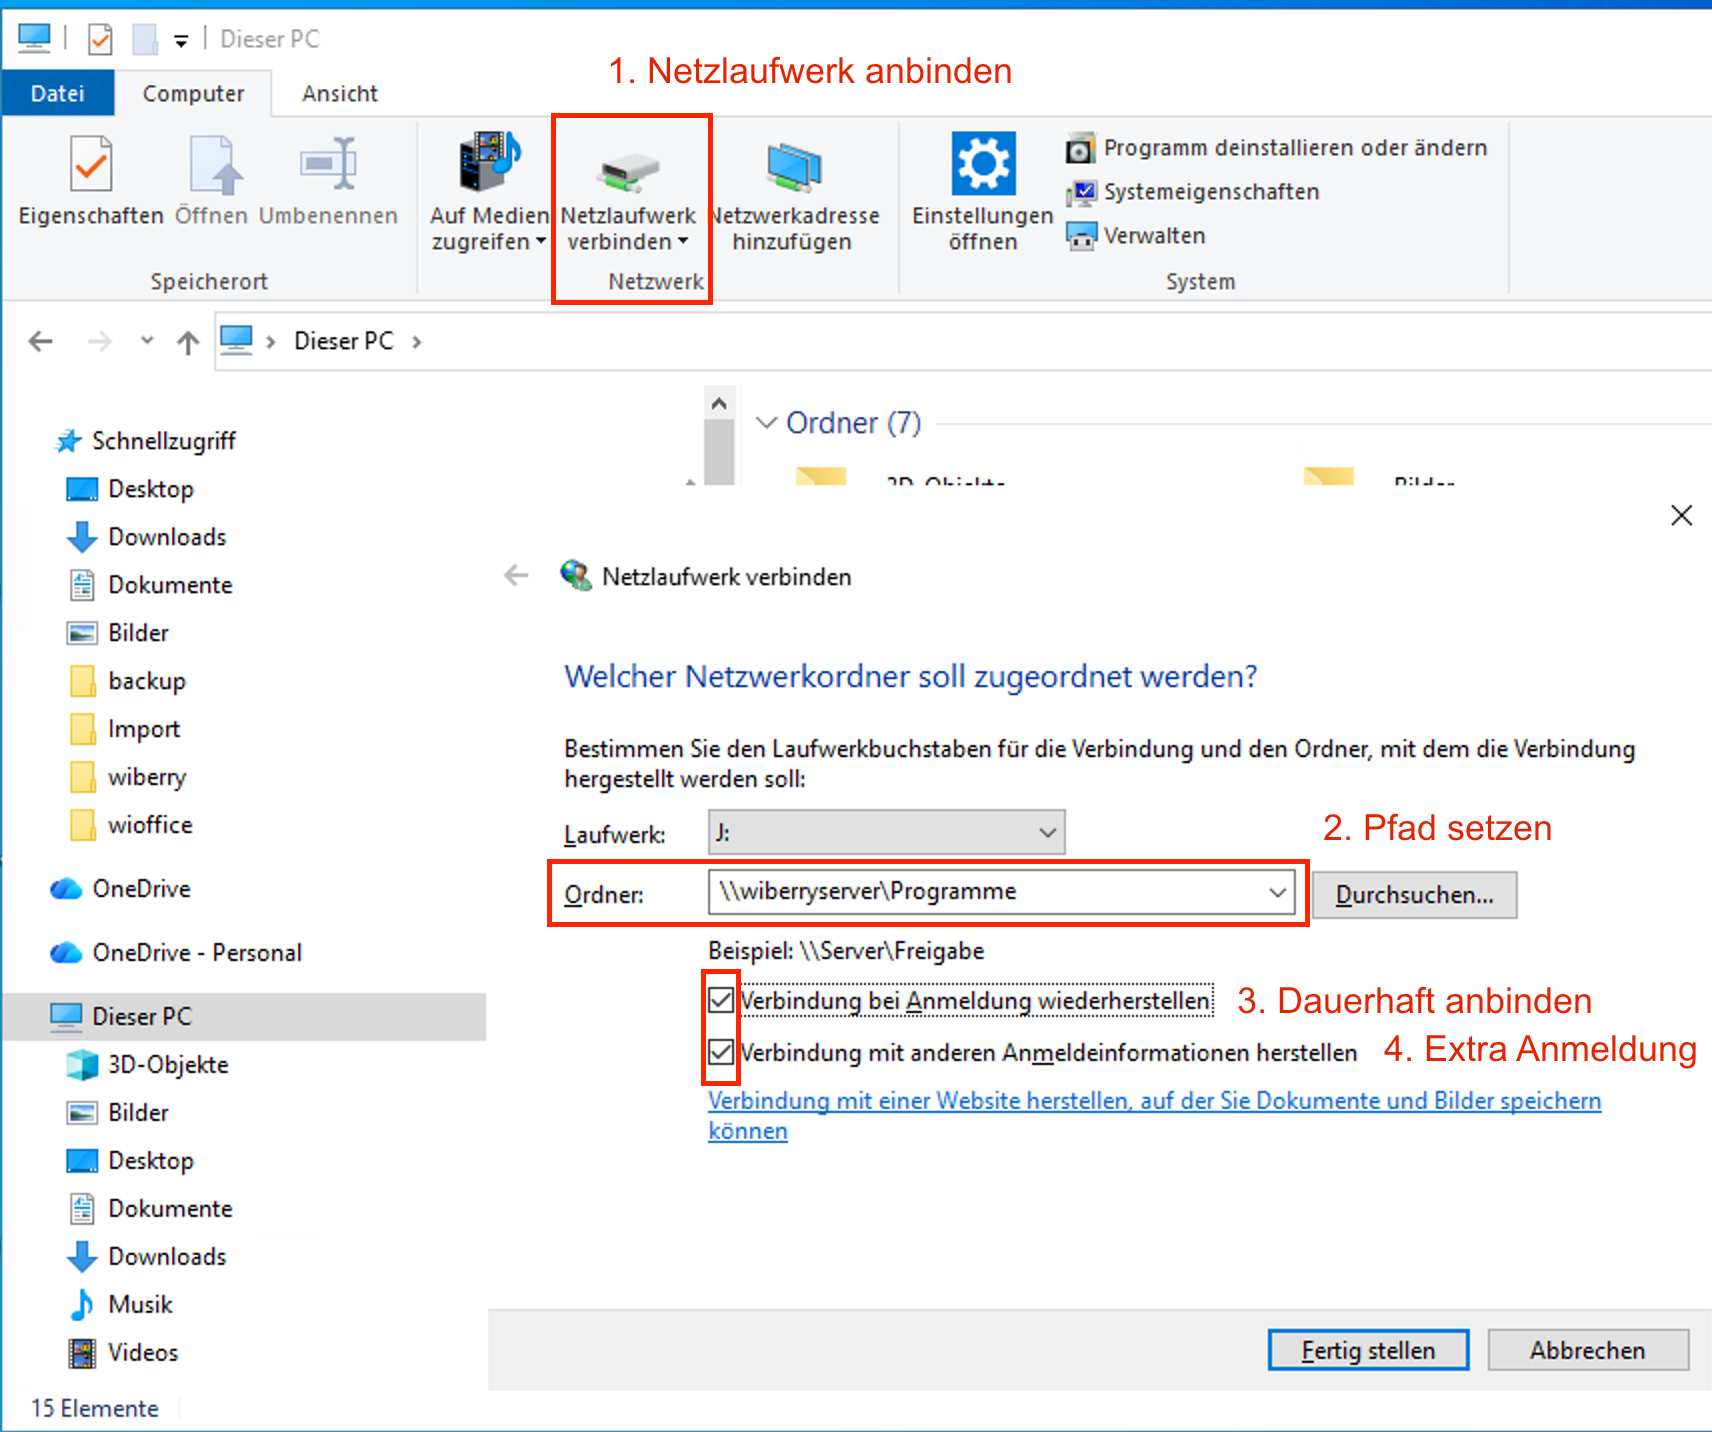Viewport: 1712px width, 1432px height.
Task: Click the Durchsuchen... button
Action: pos(1414,895)
